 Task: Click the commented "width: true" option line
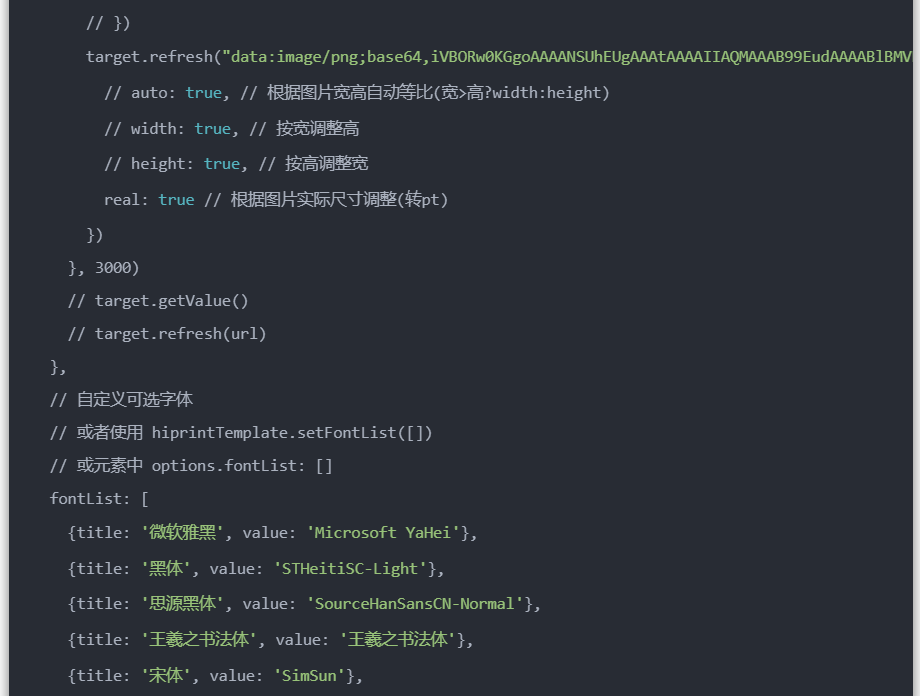(231, 129)
